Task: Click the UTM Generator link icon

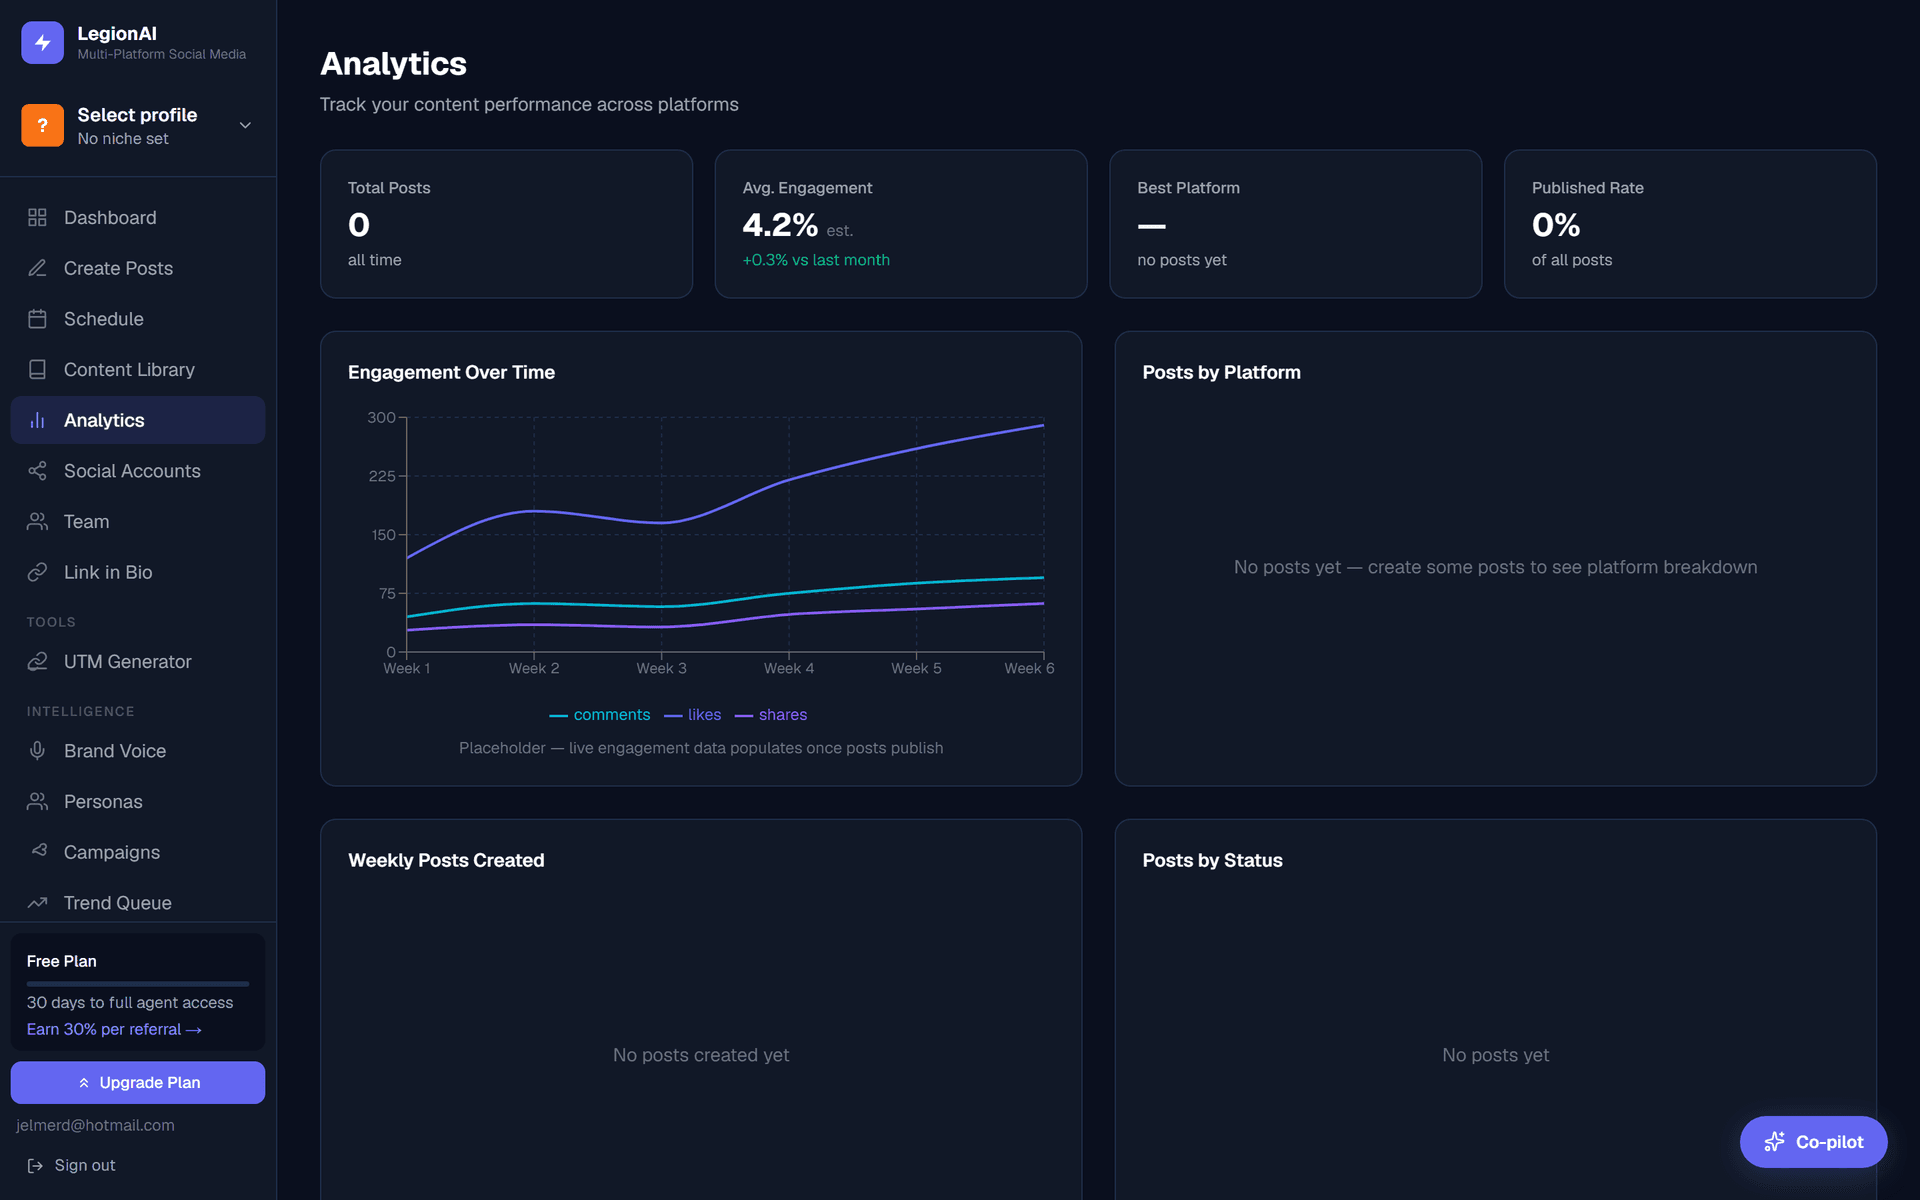Action: (37, 661)
